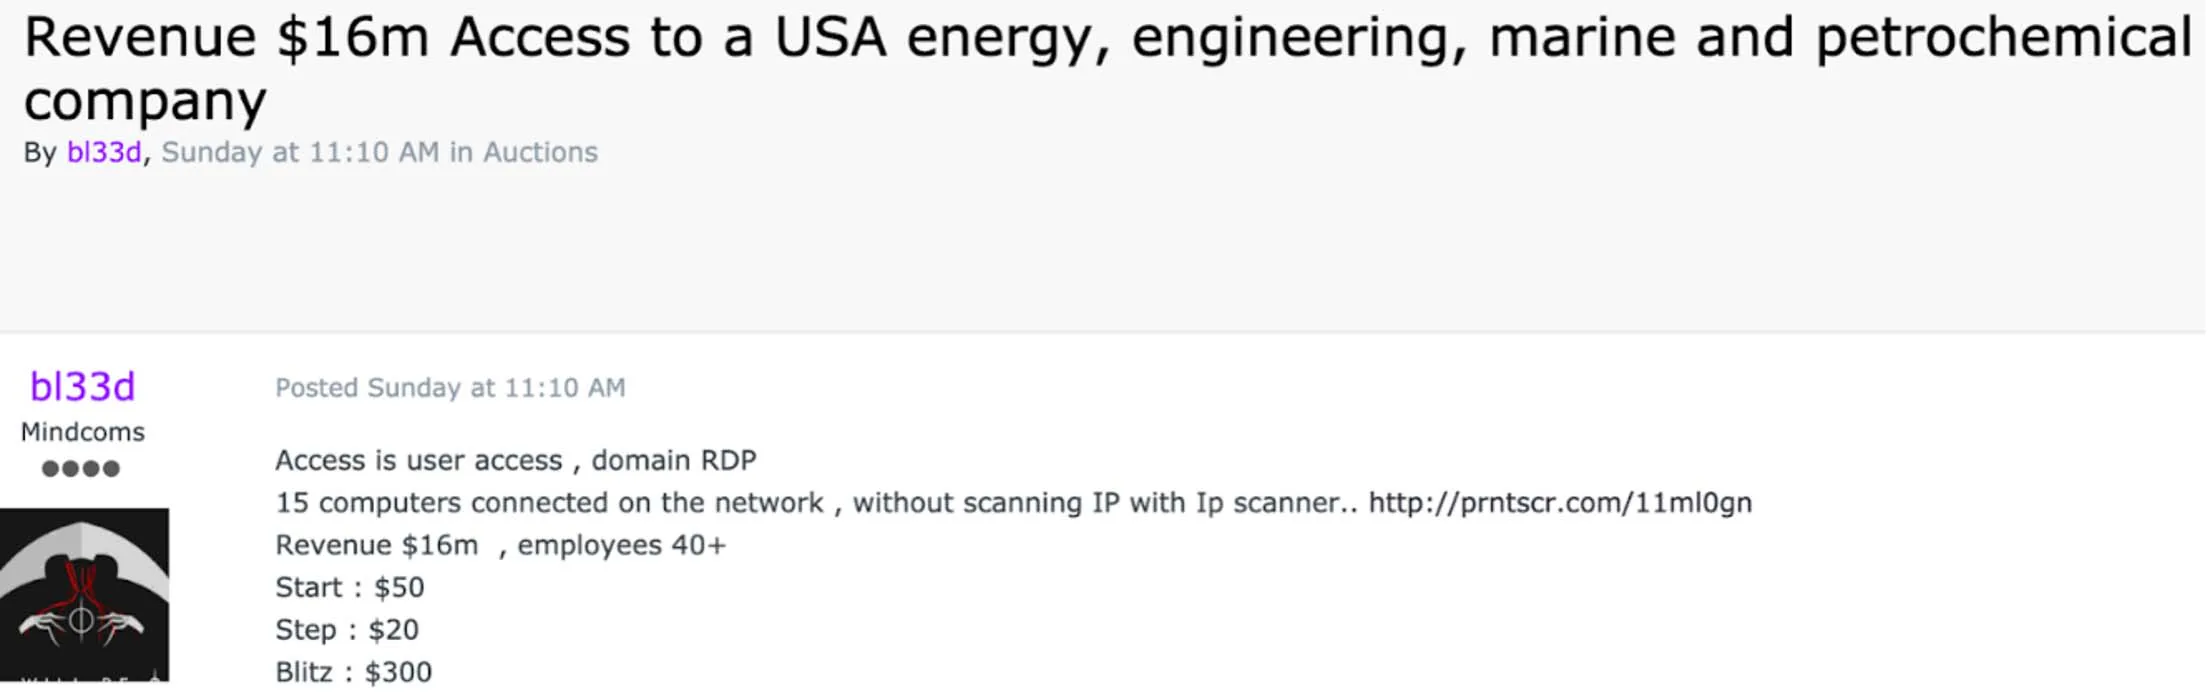Click the 'employees 40+' text
This screenshot has height=692, width=2208.
pyautogui.click(x=621, y=545)
